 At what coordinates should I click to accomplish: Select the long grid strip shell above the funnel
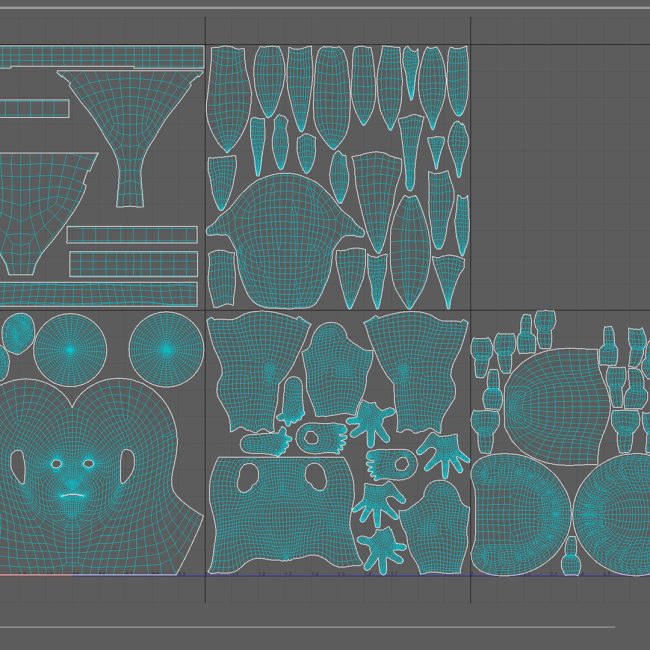[x=102, y=57]
